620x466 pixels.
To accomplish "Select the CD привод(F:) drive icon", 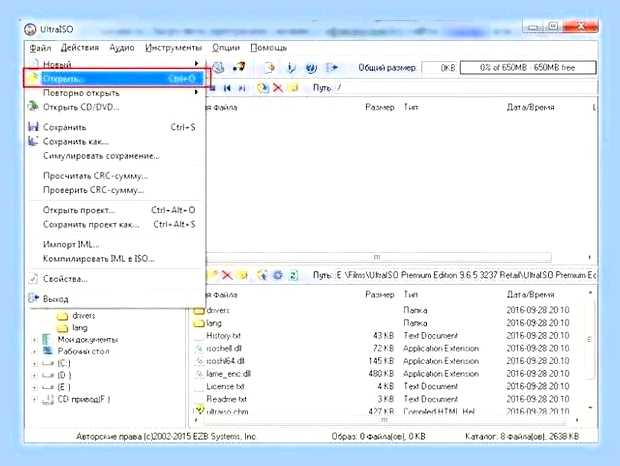I will (48, 400).
